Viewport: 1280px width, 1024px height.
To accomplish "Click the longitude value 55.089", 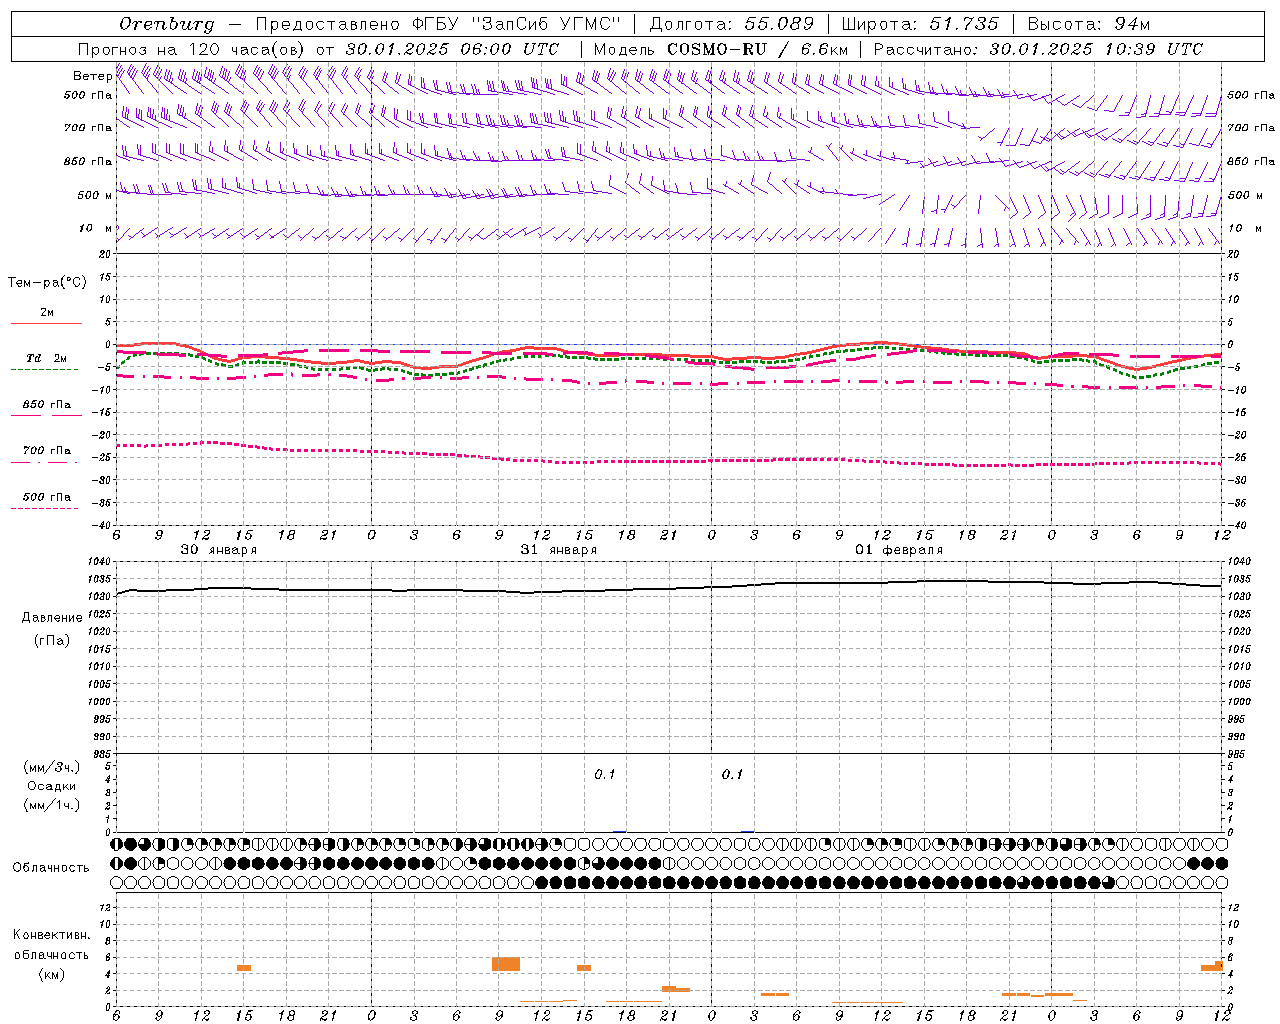I will point(780,24).
